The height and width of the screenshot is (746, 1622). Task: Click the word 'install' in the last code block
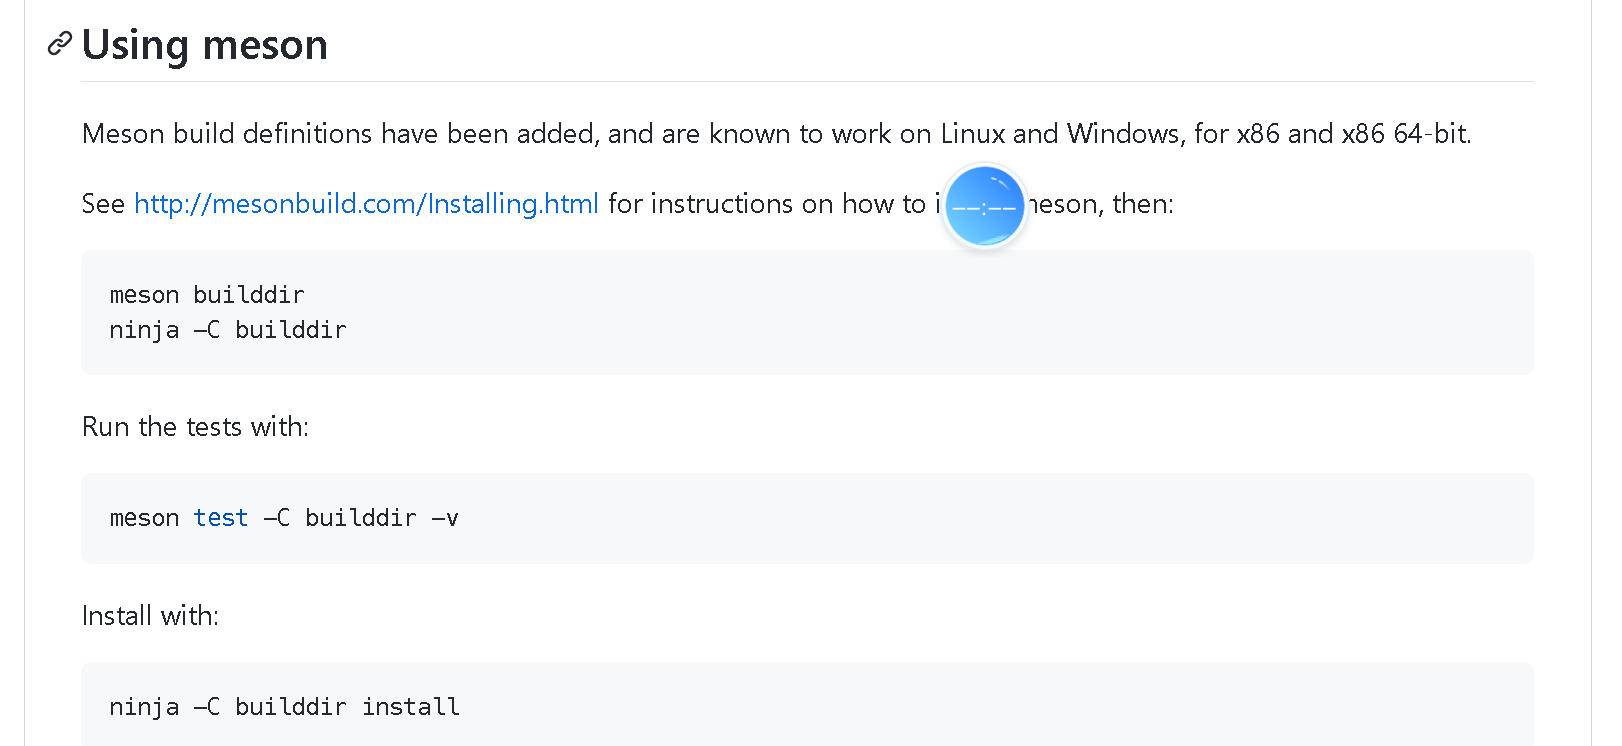[411, 707]
